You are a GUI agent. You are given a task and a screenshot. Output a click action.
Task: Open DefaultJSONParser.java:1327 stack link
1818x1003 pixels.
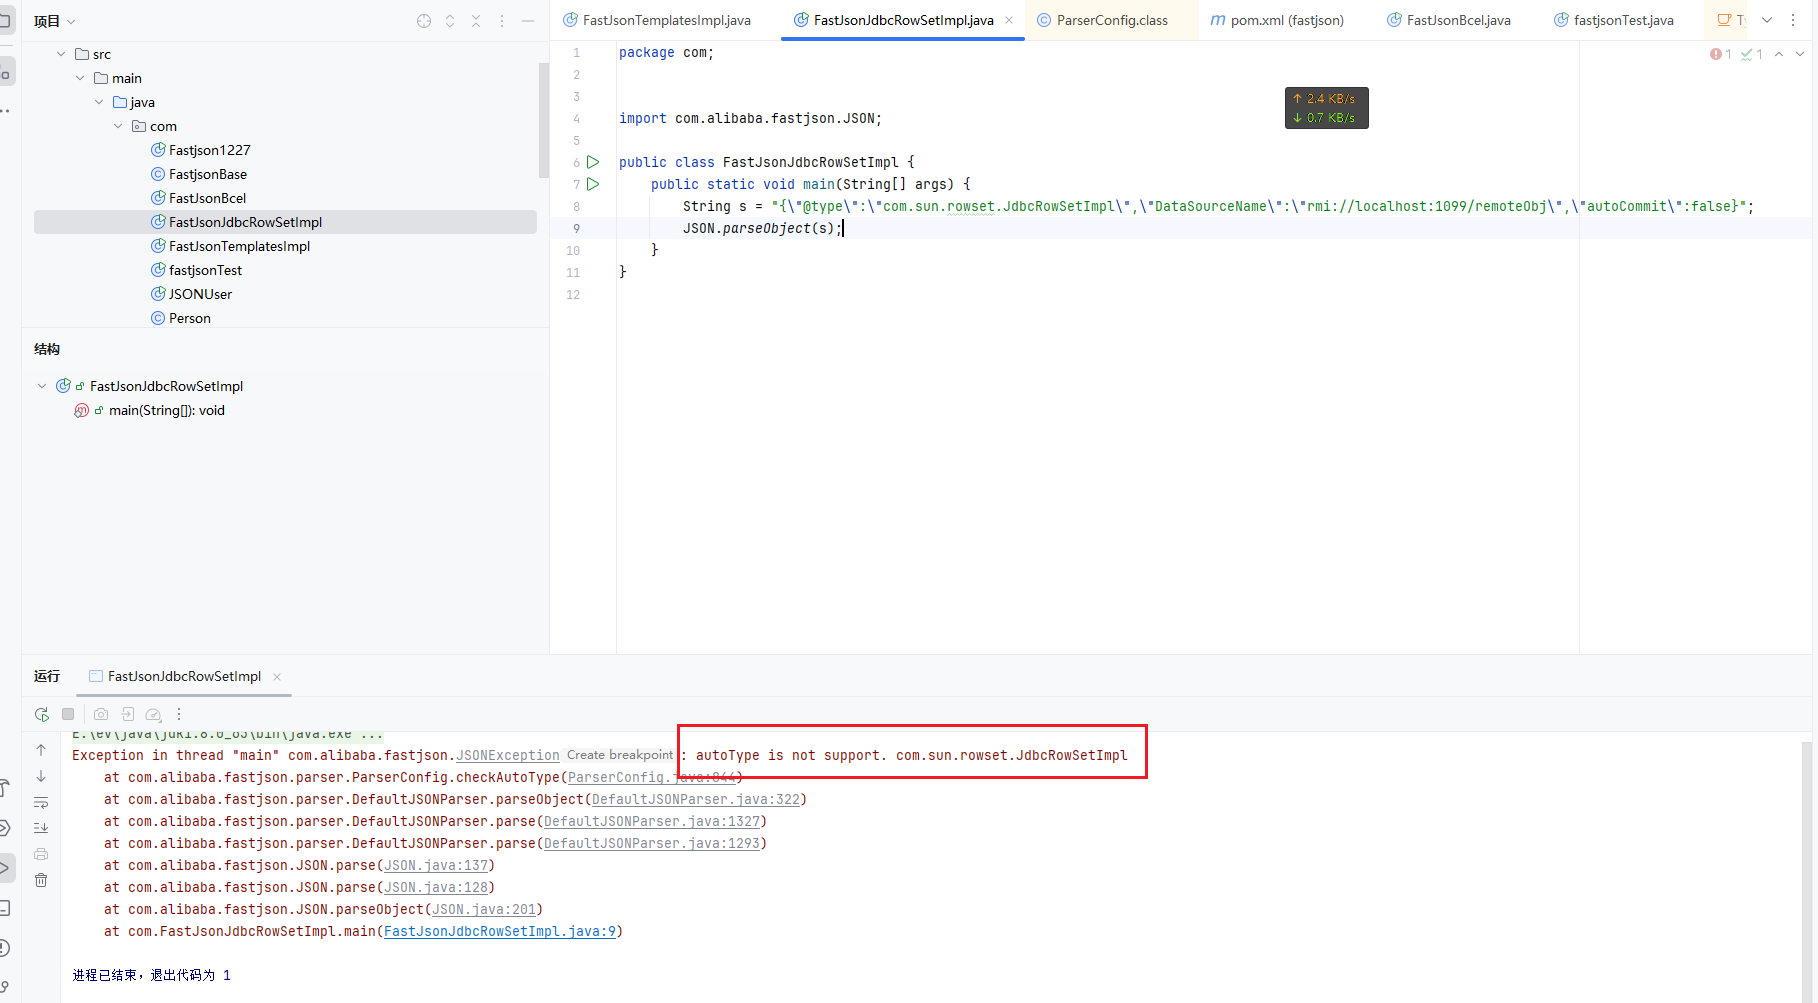(x=652, y=822)
